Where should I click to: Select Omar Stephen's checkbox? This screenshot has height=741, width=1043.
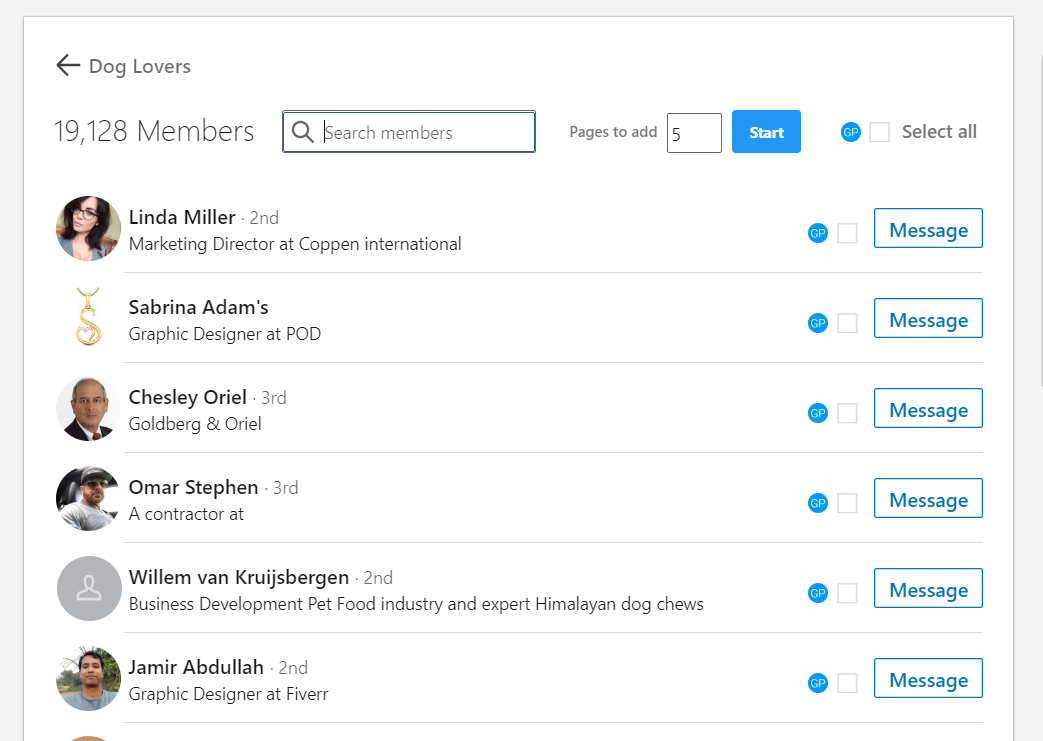pyautogui.click(x=847, y=503)
